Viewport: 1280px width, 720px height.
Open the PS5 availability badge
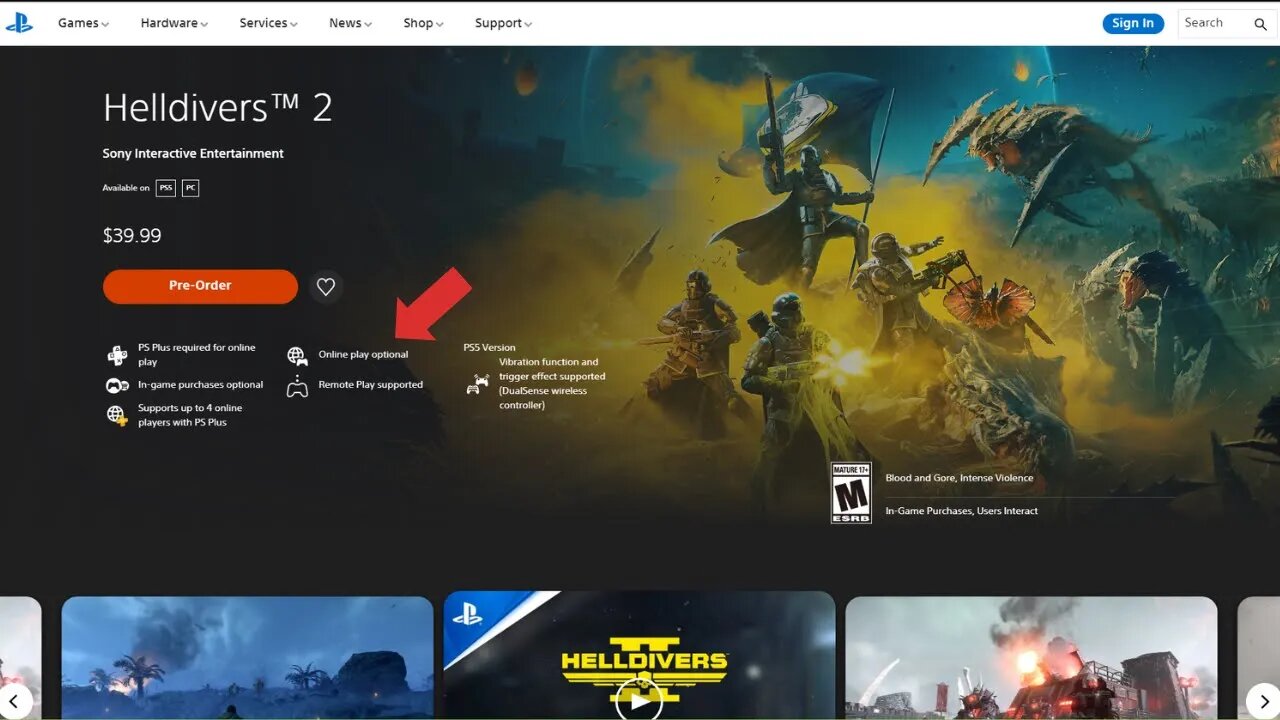pos(165,188)
